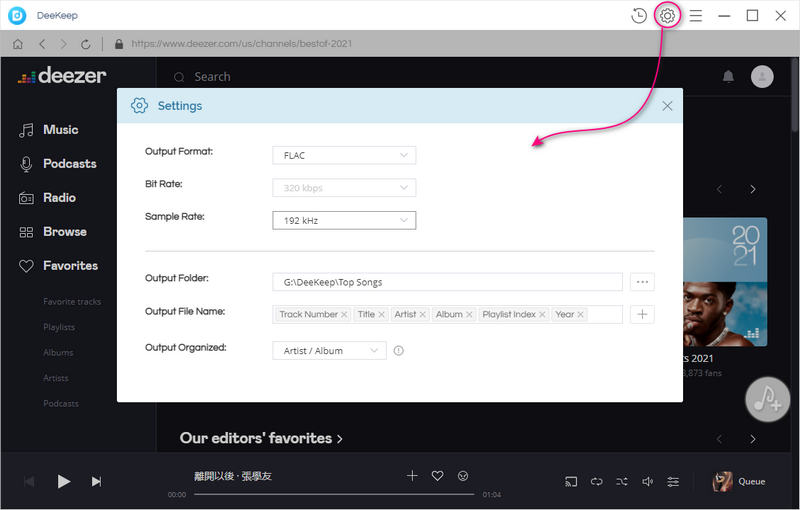This screenshot has height=510, width=800.
Task: Open the playback Queue
Action: tap(739, 481)
